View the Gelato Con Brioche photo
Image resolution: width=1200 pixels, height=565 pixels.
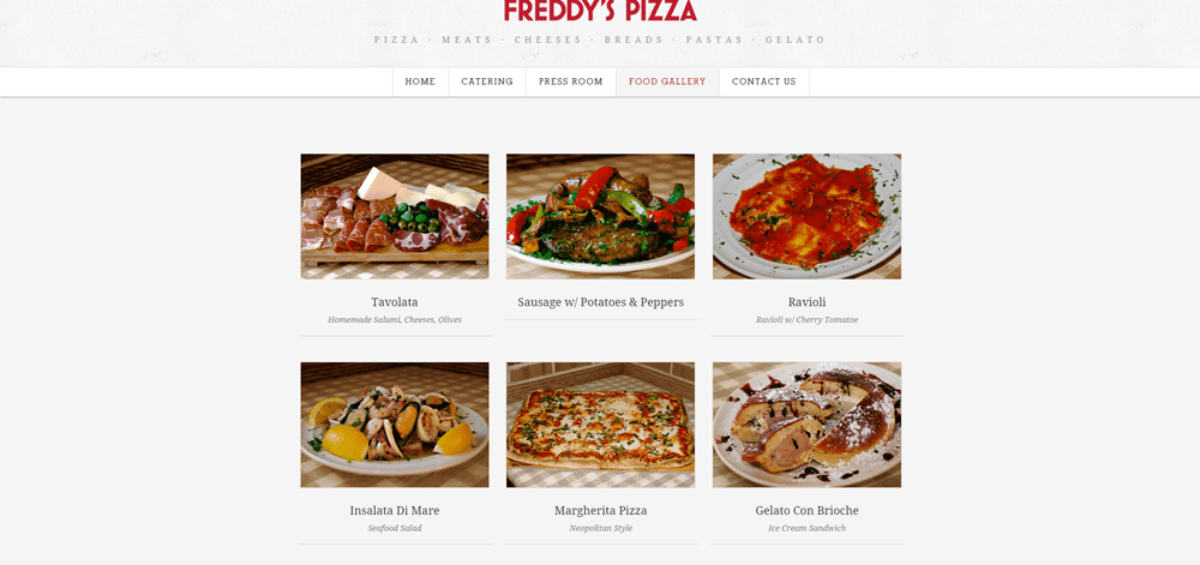[x=807, y=425]
